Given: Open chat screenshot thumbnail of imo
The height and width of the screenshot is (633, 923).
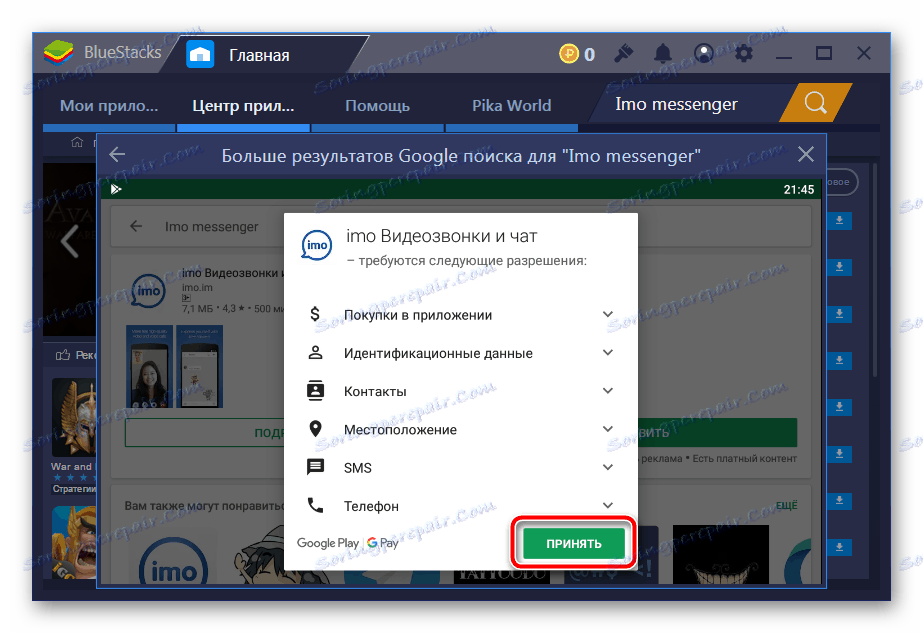Looking at the screenshot, I should click(200, 366).
